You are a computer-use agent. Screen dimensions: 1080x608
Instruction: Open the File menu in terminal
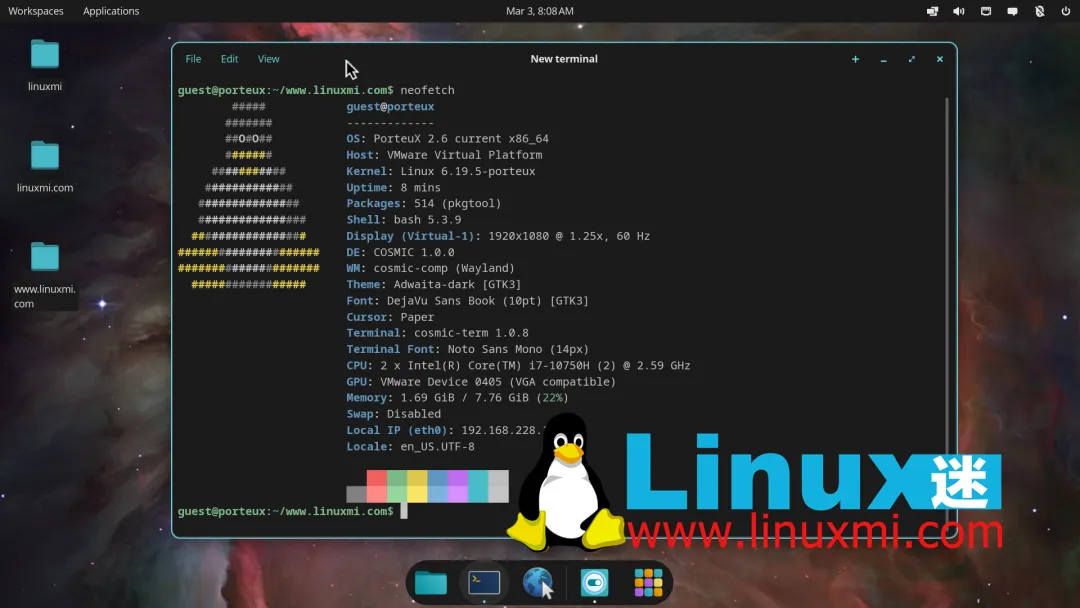pyautogui.click(x=193, y=59)
